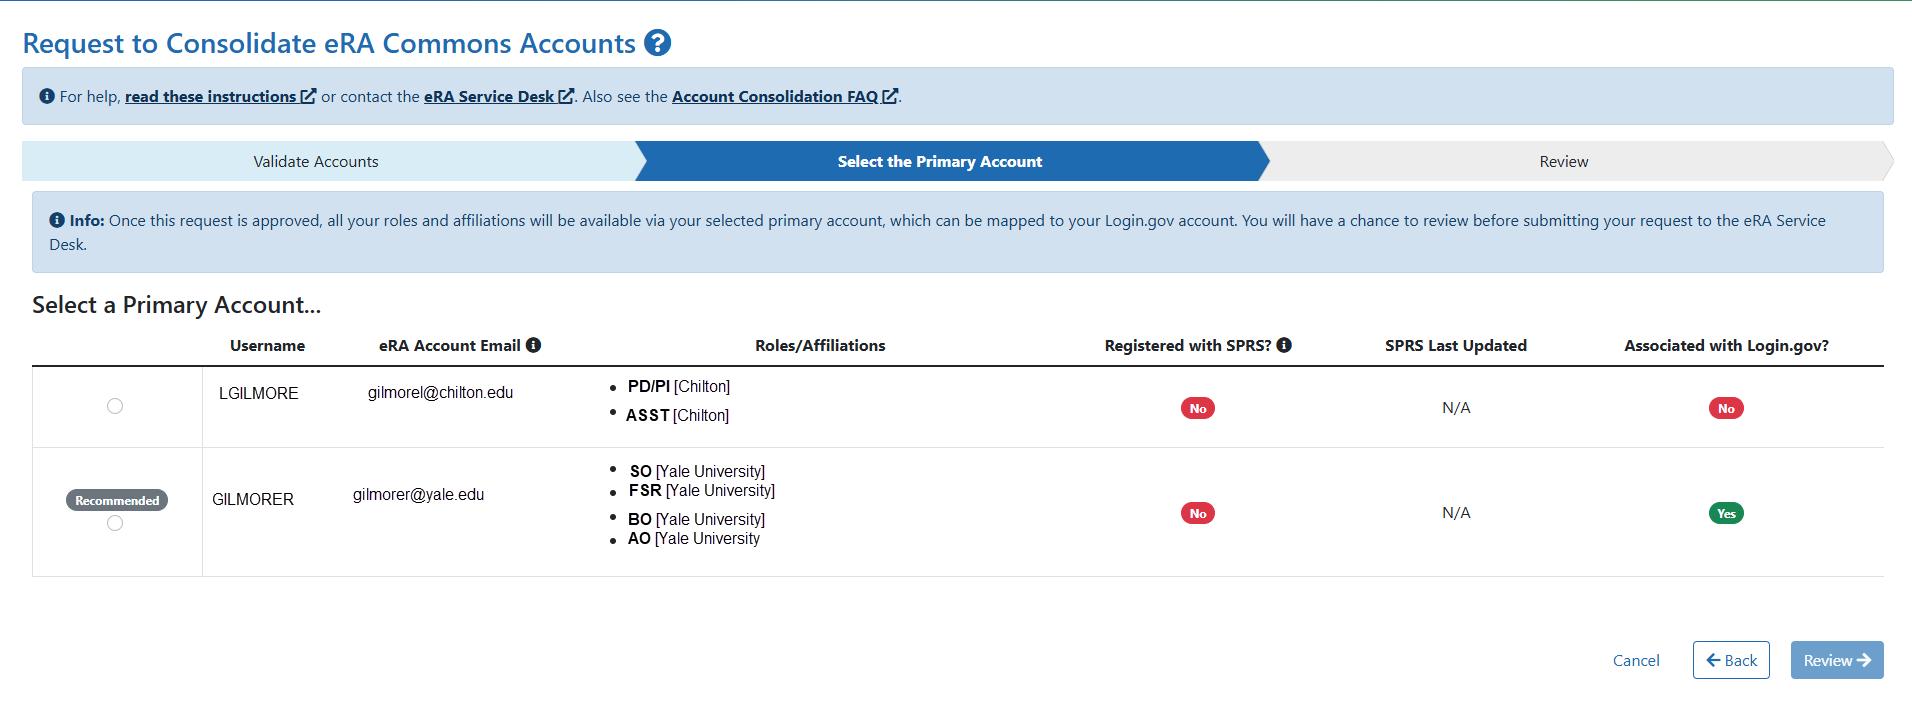Select the recommended GILMORER account radio button
The width and height of the screenshot is (1912, 711).
click(x=115, y=522)
